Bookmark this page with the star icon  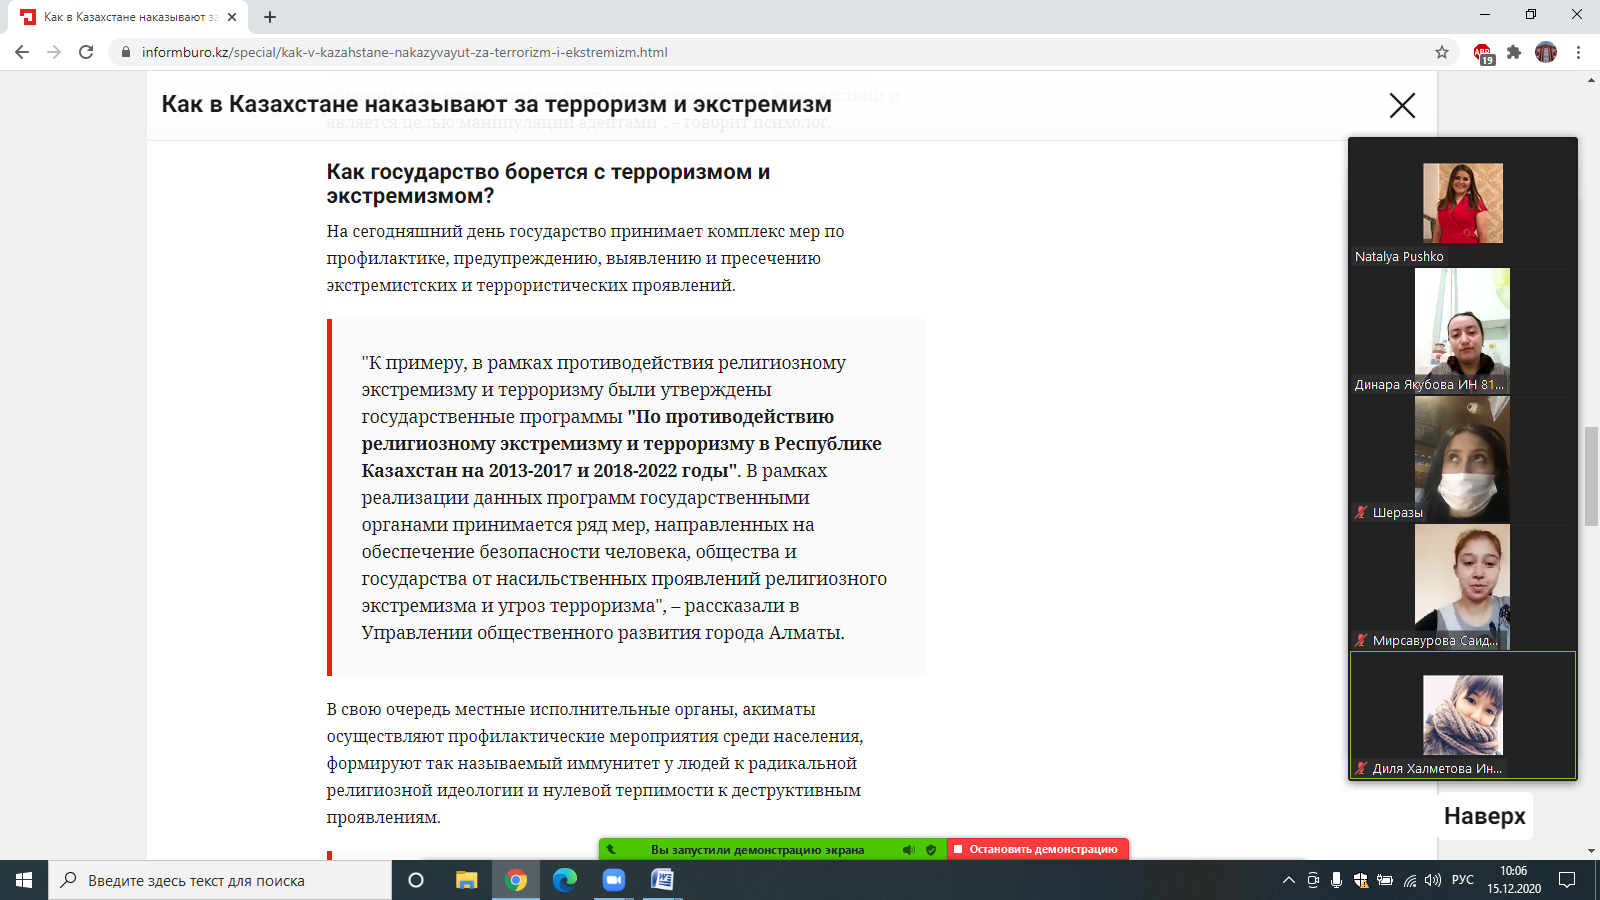[1442, 52]
